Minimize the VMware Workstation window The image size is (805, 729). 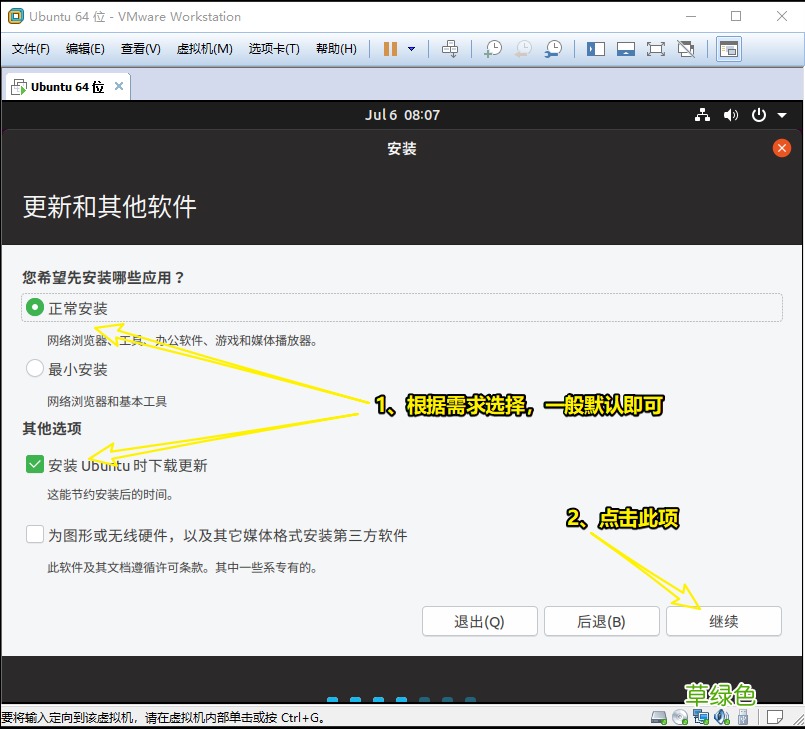[x=691, y=16]
